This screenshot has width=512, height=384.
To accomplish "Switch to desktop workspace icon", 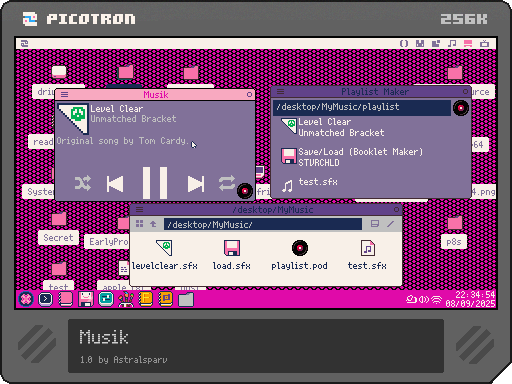I will (468, 44).
